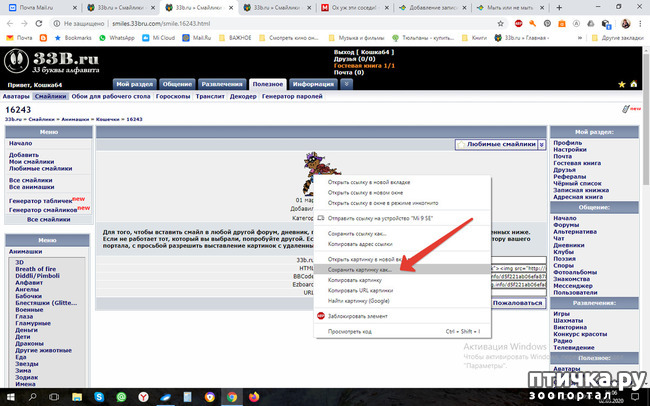This screenshot has height=406, width=650.
Task: Select Breath of fire category
Action: tap(36, 269)
